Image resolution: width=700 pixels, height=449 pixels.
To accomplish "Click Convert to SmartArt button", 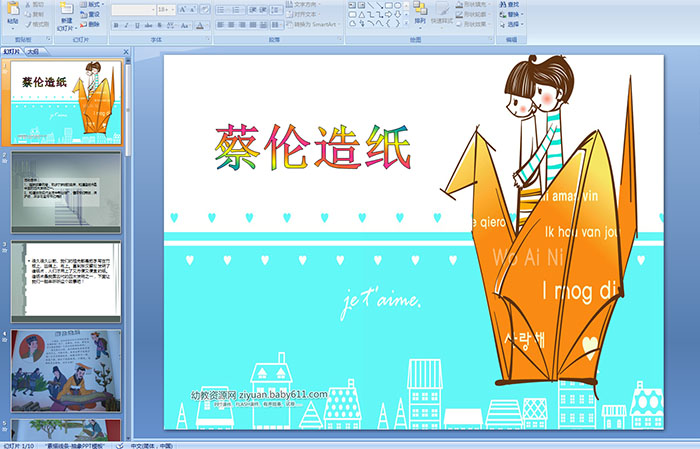I will point(313,24).
